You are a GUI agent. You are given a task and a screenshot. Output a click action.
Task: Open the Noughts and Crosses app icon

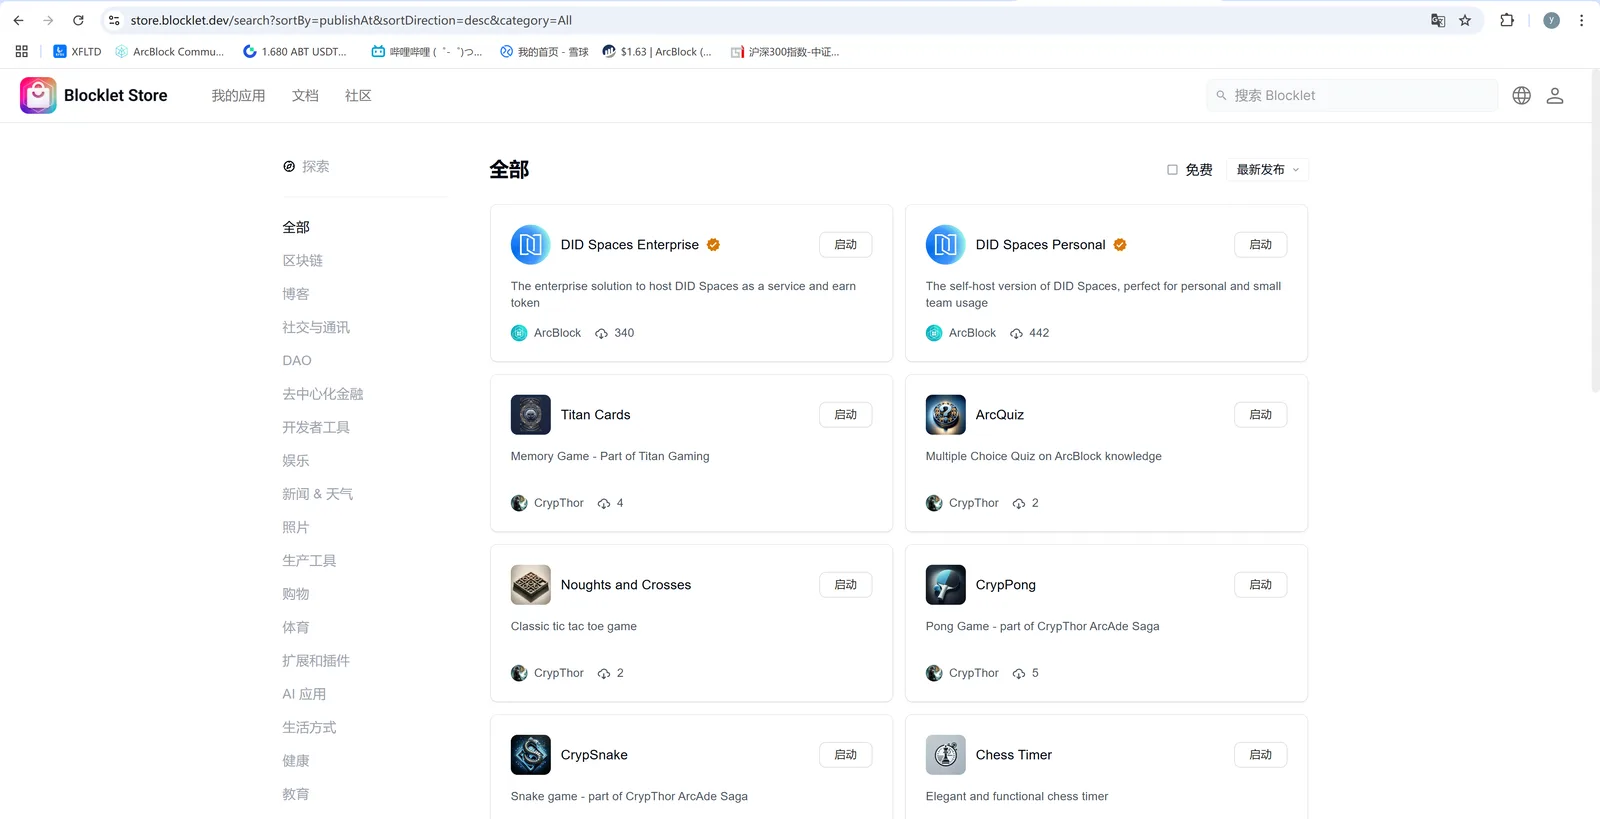(531, 585)
